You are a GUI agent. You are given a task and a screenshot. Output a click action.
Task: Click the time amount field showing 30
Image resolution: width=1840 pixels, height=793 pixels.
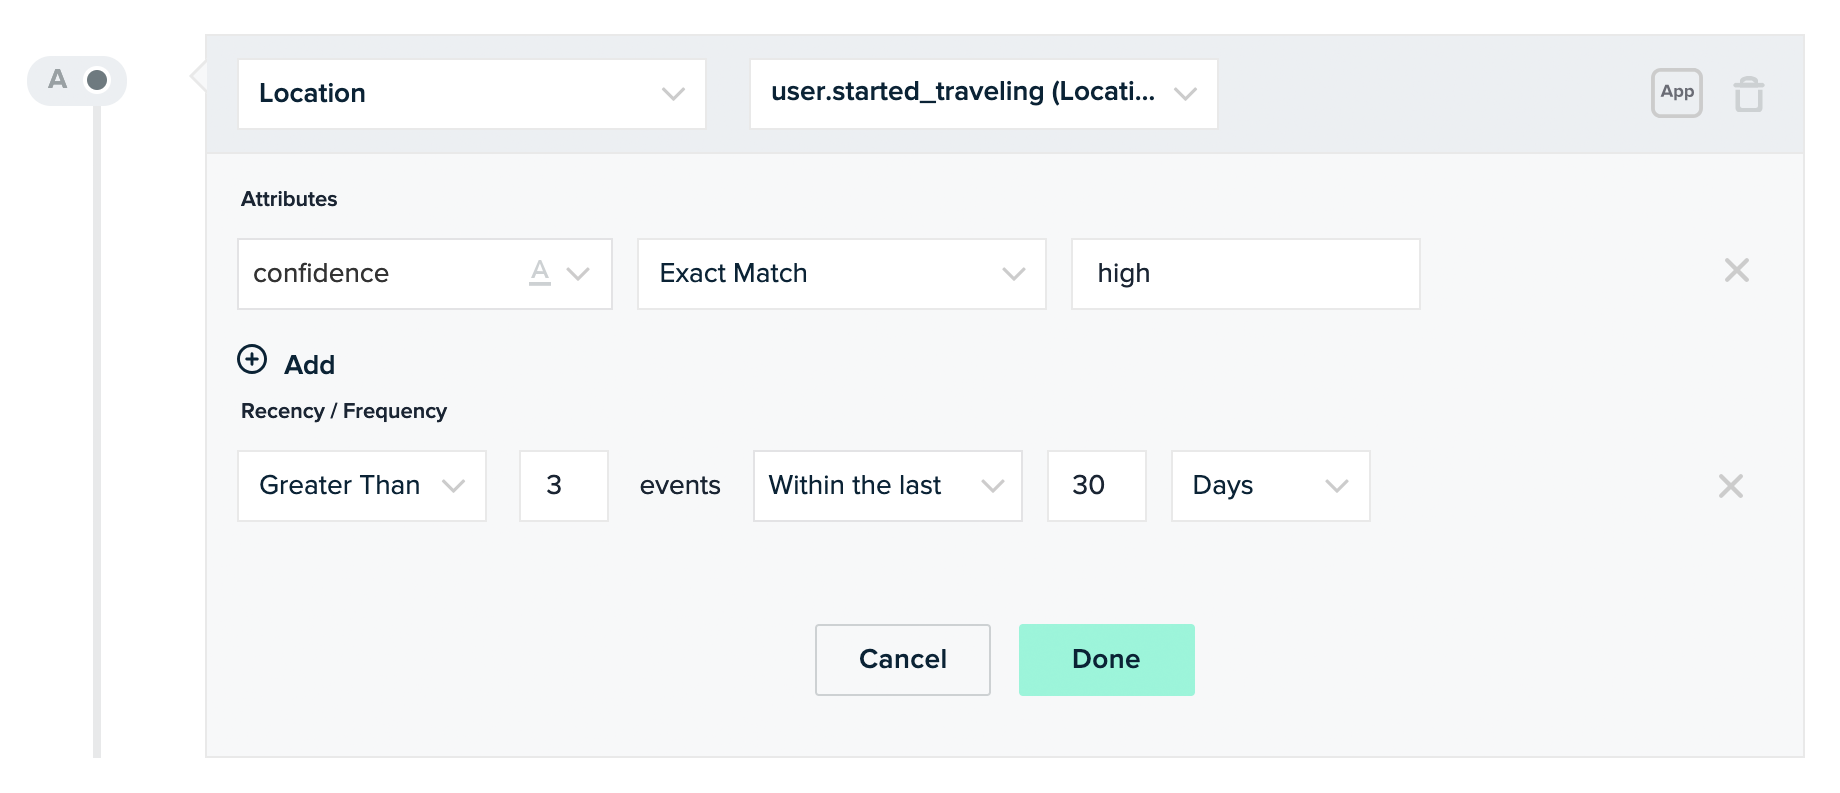pos(1095,486)
